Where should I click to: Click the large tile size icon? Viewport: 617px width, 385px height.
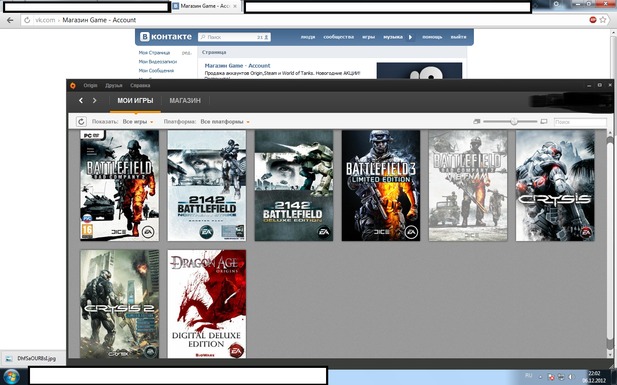[544, 122]
